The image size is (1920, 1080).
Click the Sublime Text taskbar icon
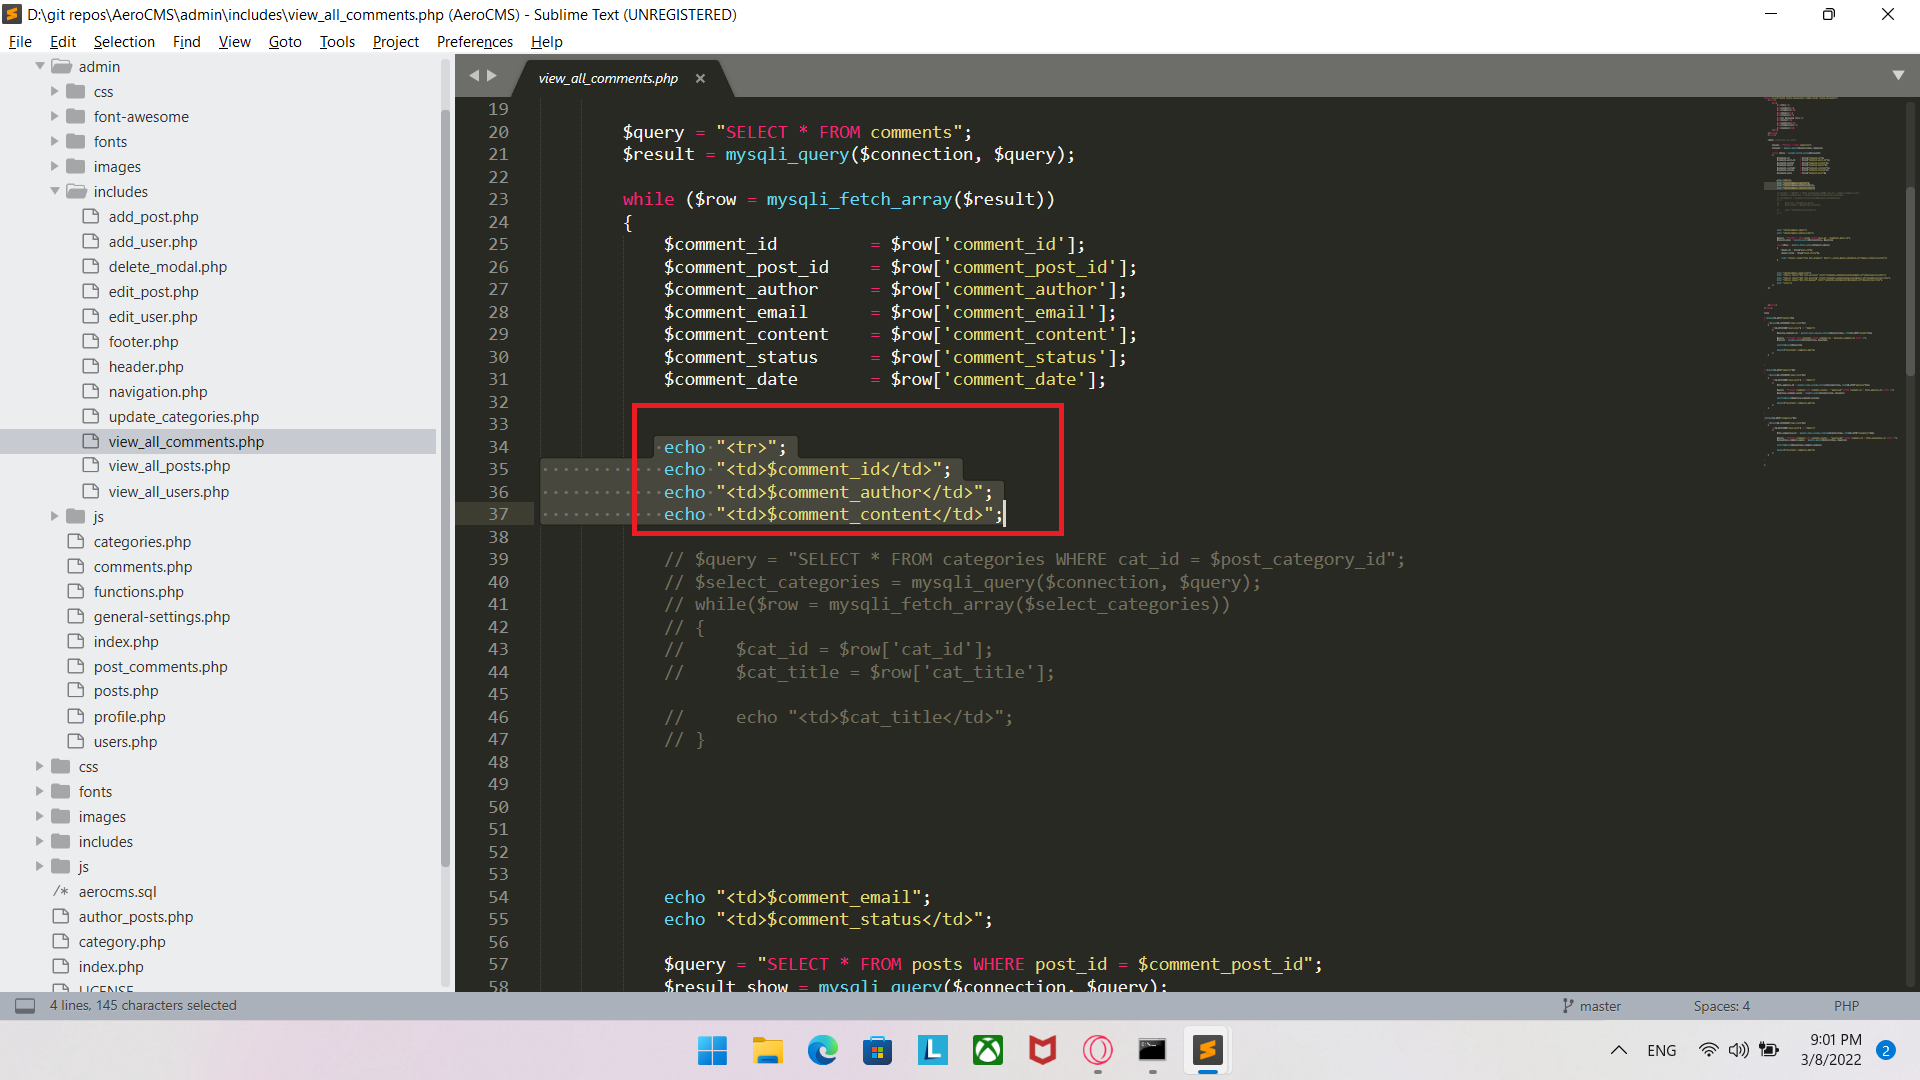pyautogui.click(x=1207, y=1050)
